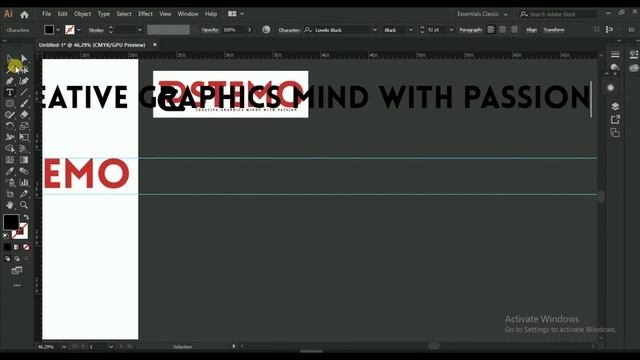Open Essentials Classic workspace switcher
Image resolution: width=640 pixels, height=360 pixels.
pos(482,14)
